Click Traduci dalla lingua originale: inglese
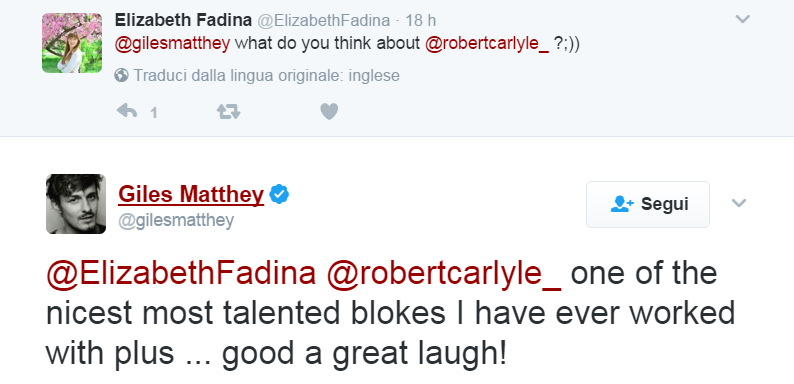 (267, 76)
